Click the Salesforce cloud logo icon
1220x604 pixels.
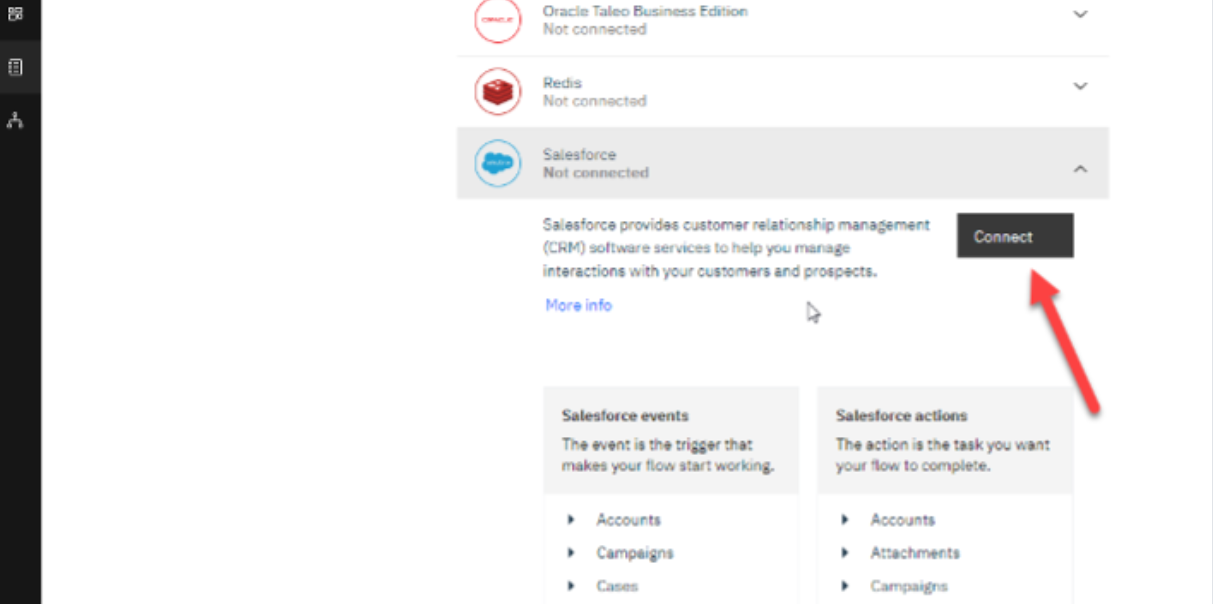[498, 163]
